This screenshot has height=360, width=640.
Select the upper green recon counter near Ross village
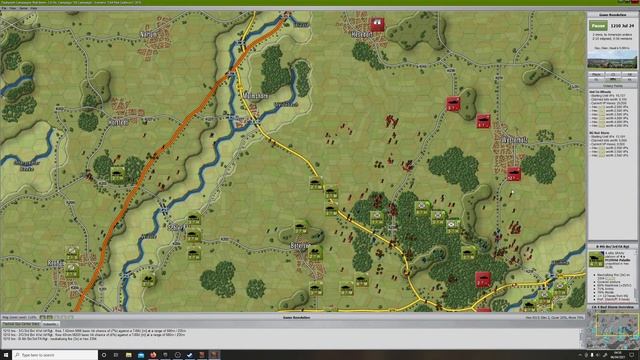[72, 253]
